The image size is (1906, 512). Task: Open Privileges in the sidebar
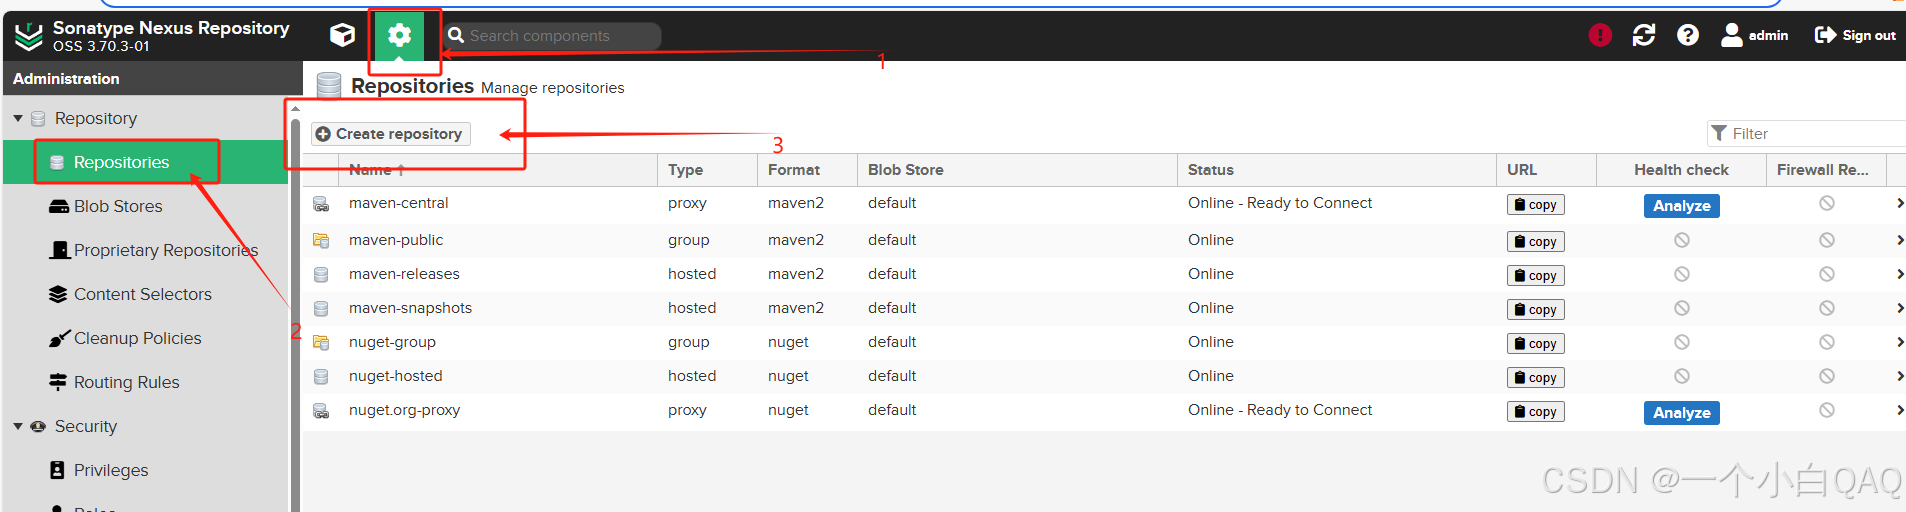(111, 470)
